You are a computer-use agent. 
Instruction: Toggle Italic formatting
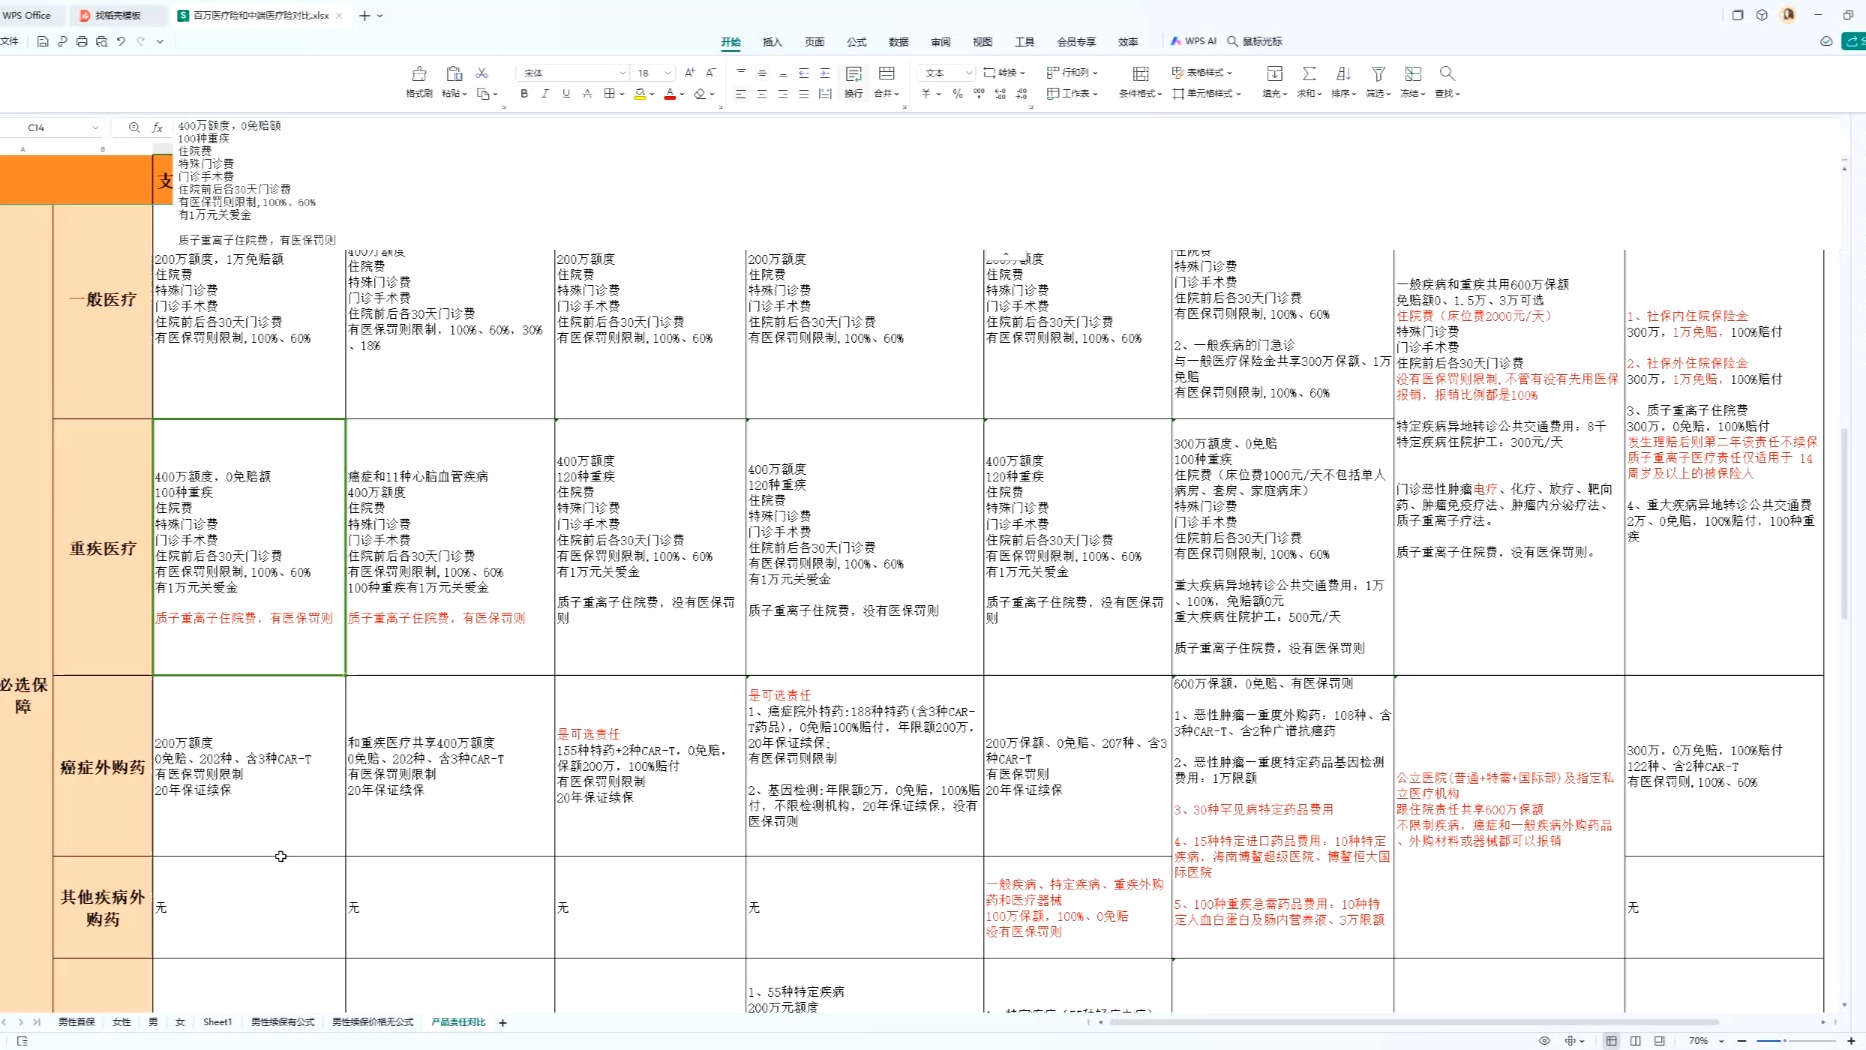545,93
